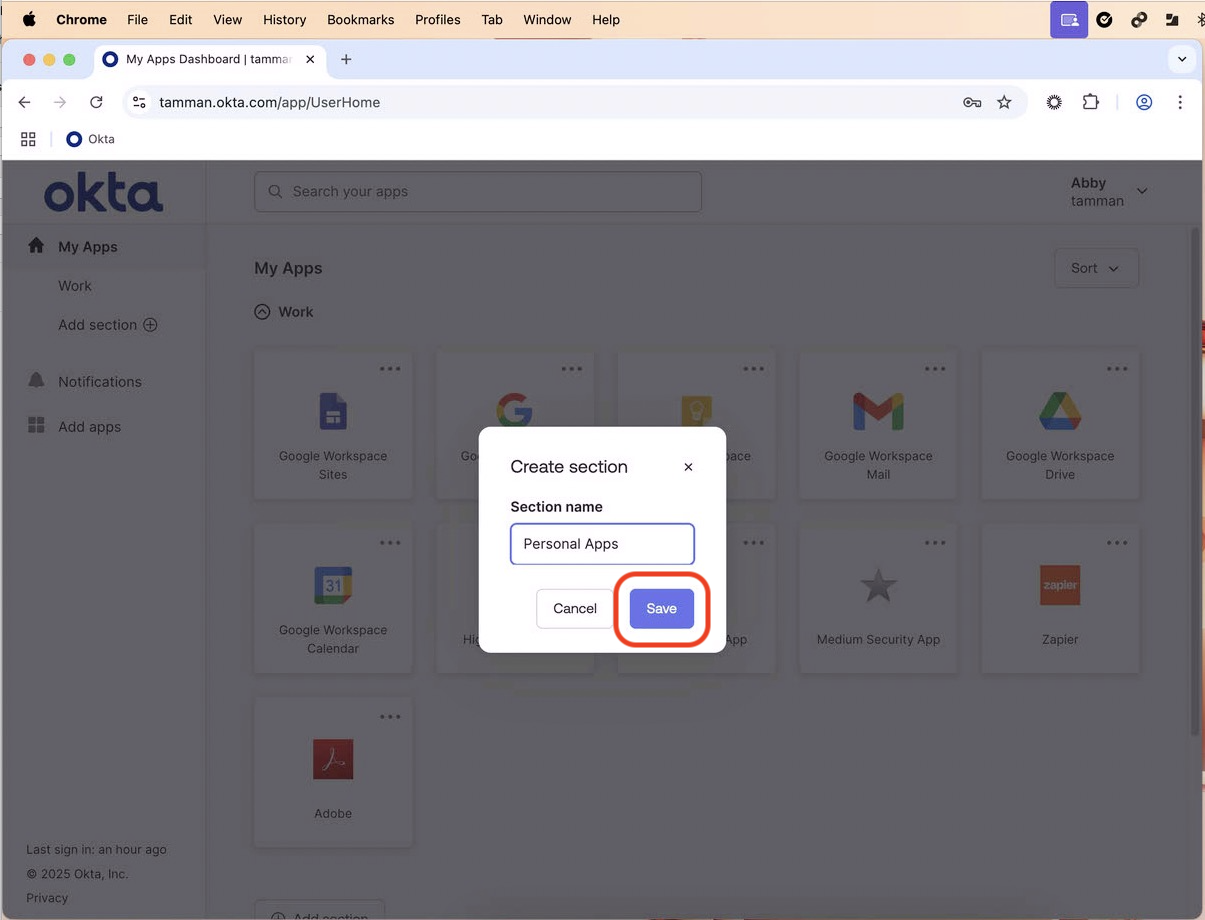Open options menu on Google Workspace Drive tile
1205x920 pixels.
(x=1117, y=369)
